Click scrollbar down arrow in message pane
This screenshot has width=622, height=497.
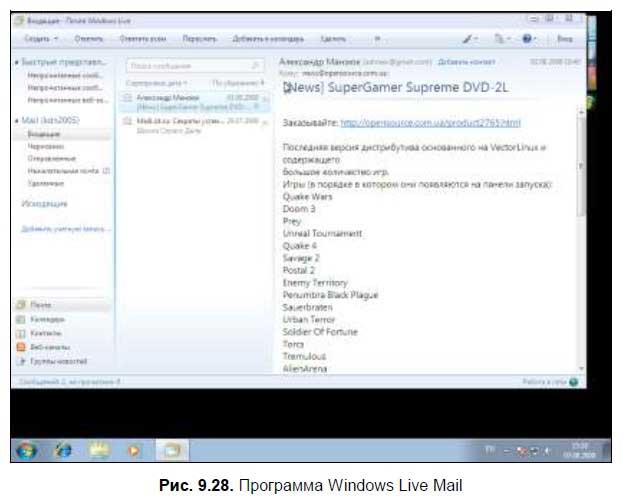tap(581, 368)
